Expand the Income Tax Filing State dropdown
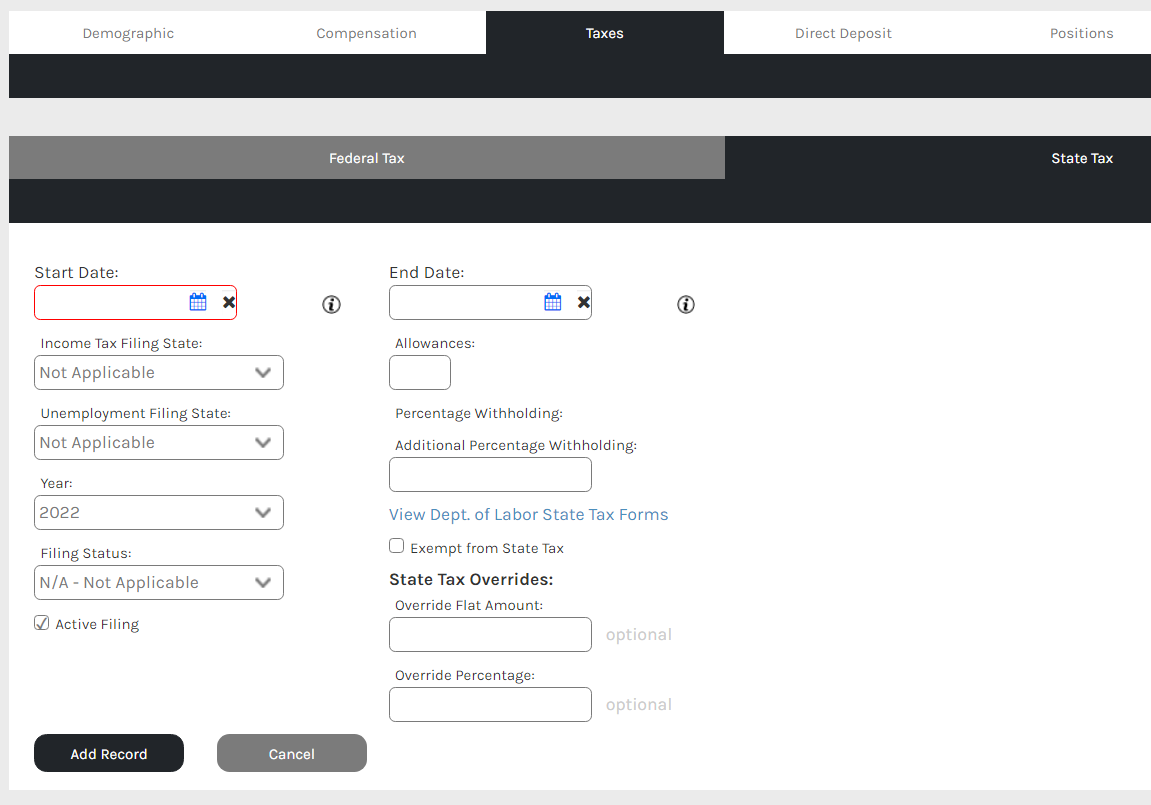The width and height of the screenshot is (1151, 805). (159, 373)
